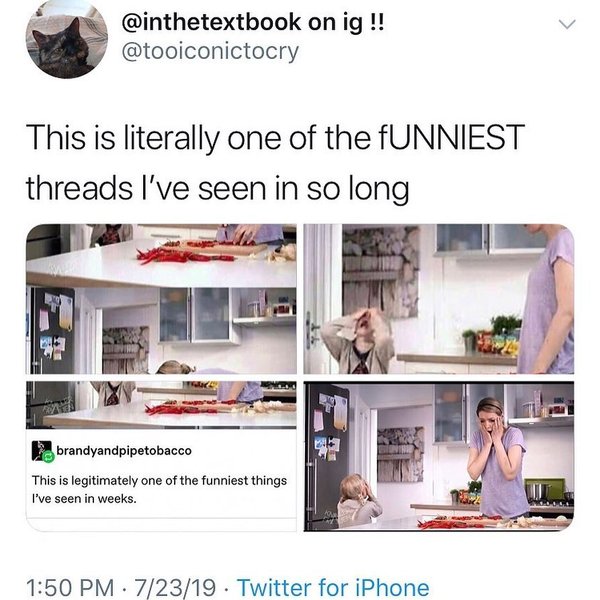Click the brandyandpipetobacco avatar icon
The image size is (600, 600).
pos(41,450)
